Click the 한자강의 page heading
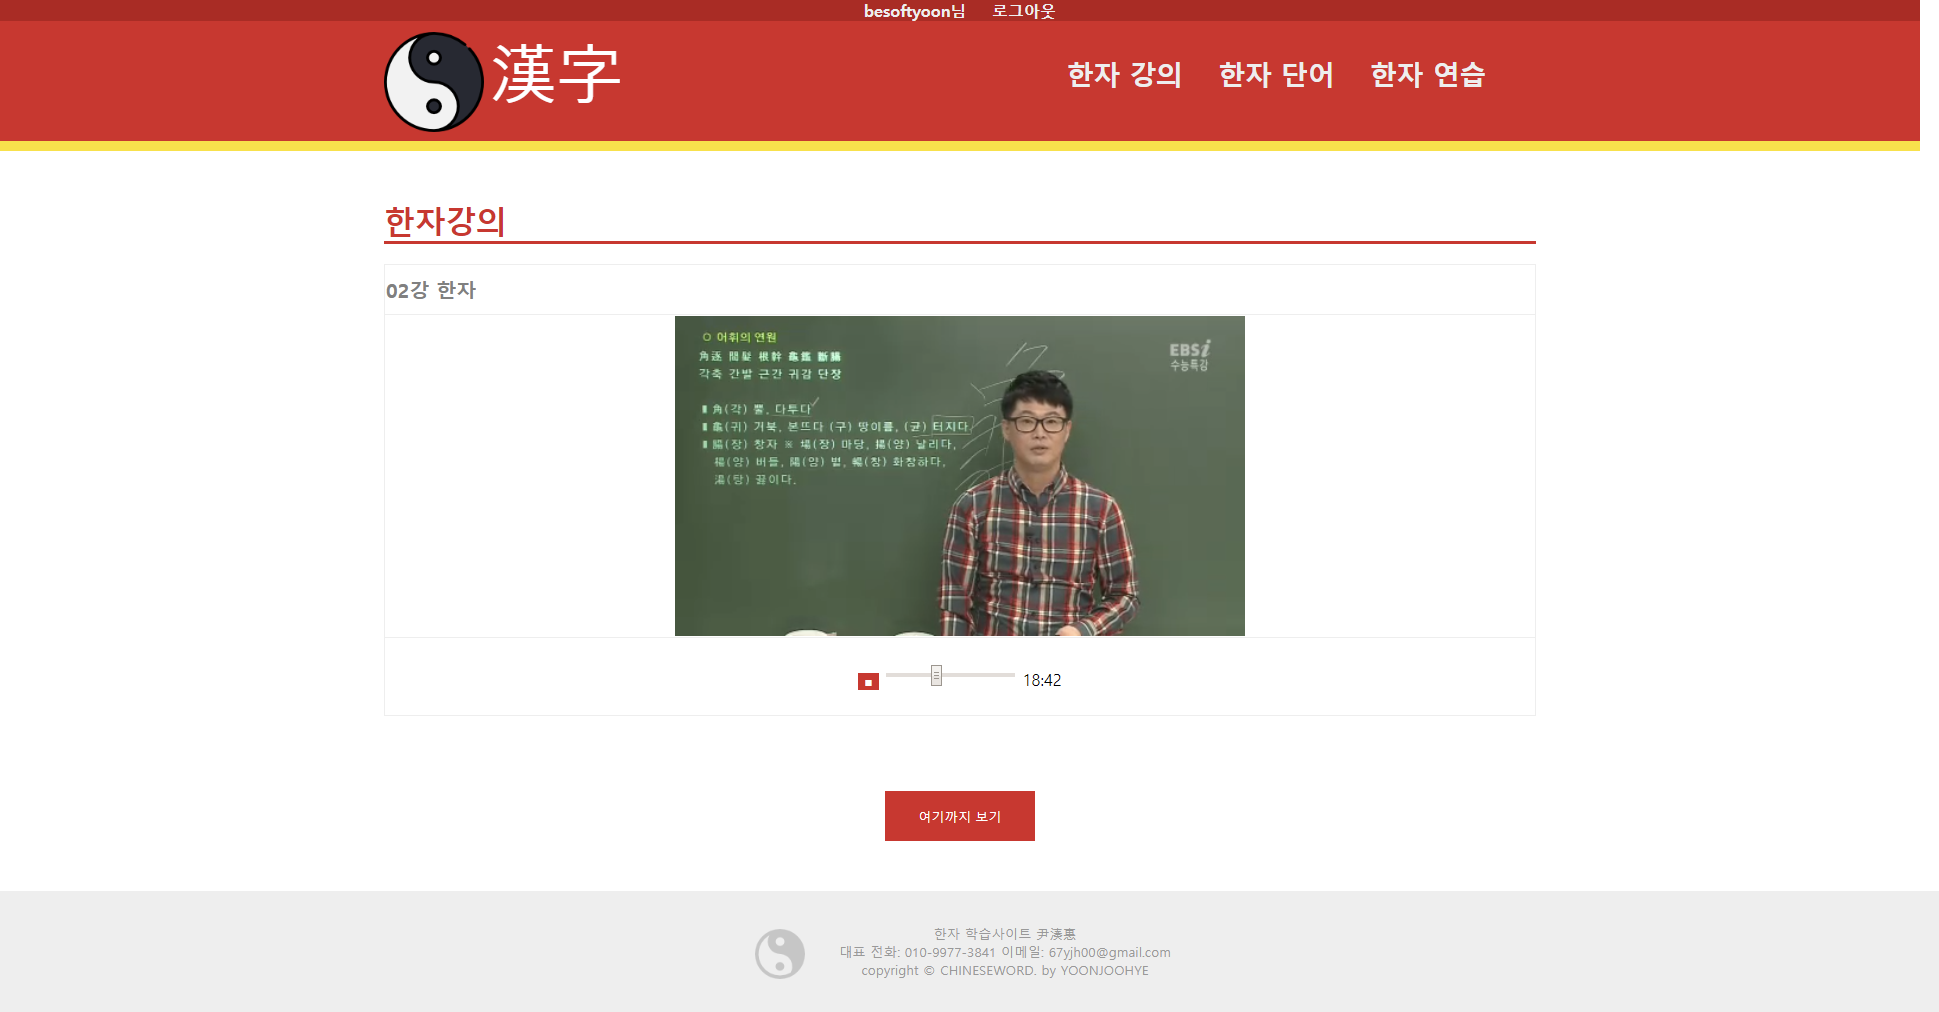Screen dimensions: 1939x1012 [445, 222]
